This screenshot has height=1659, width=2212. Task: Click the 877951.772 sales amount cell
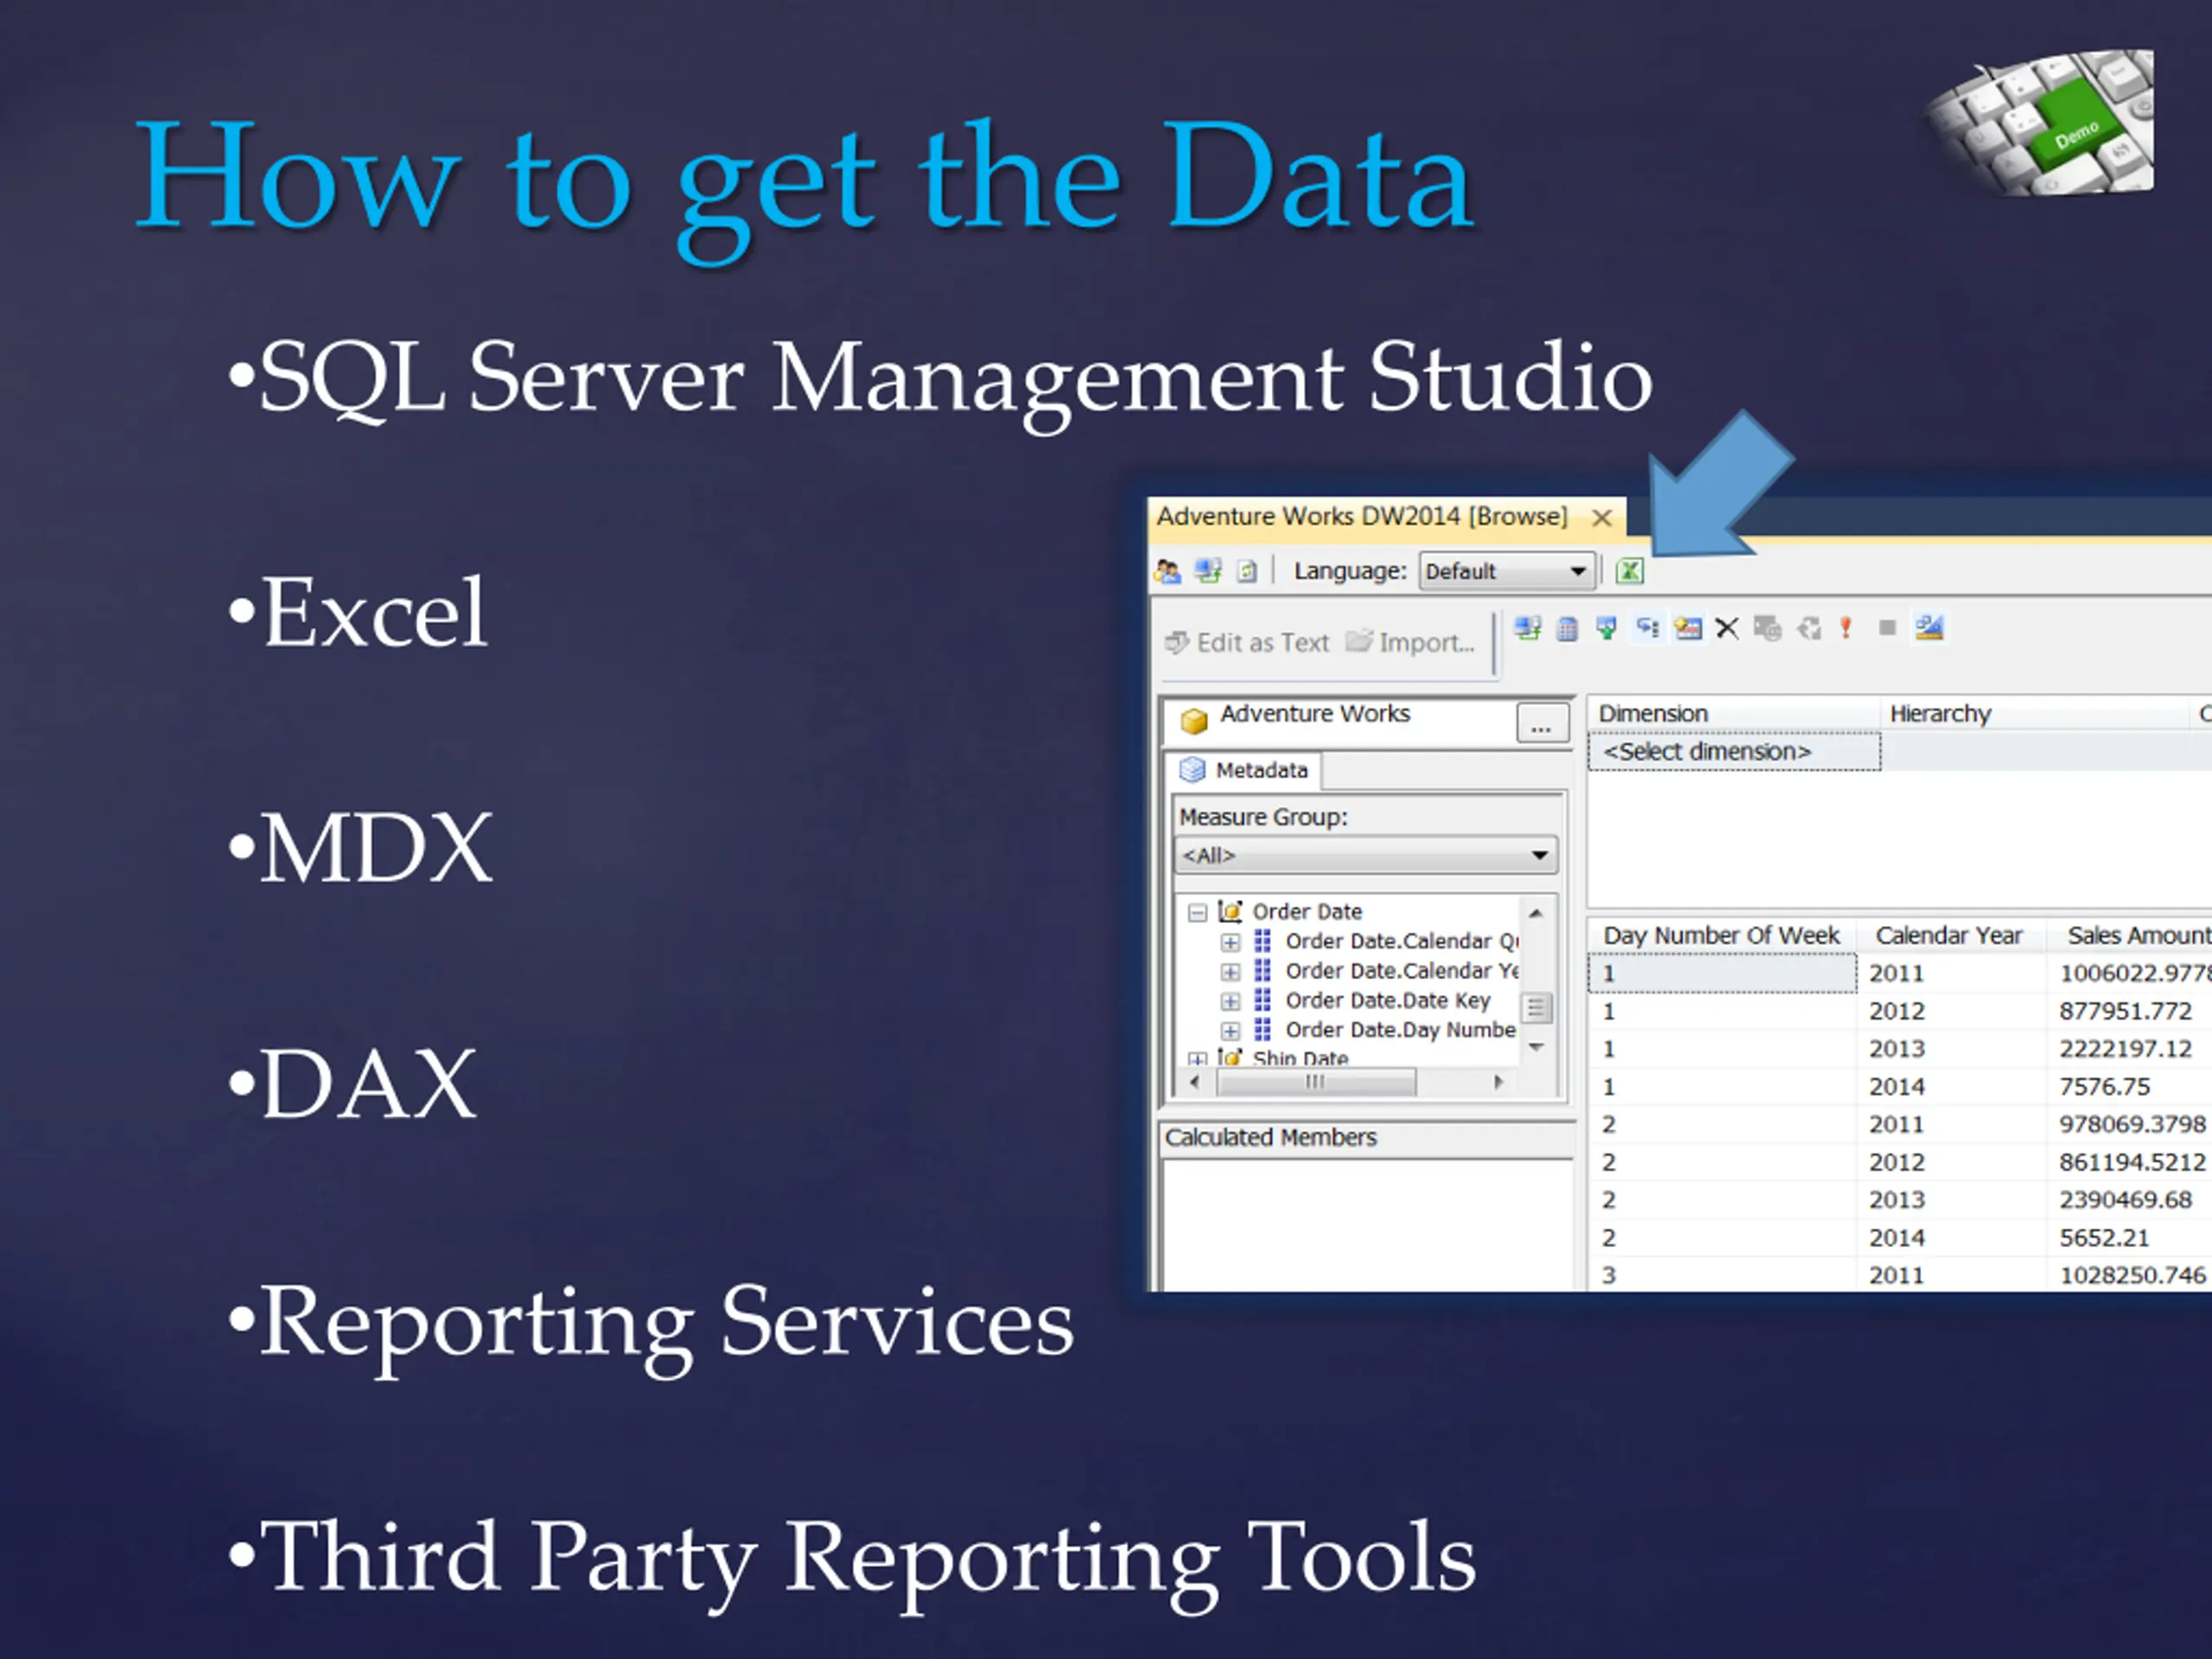point(2129,1011)
